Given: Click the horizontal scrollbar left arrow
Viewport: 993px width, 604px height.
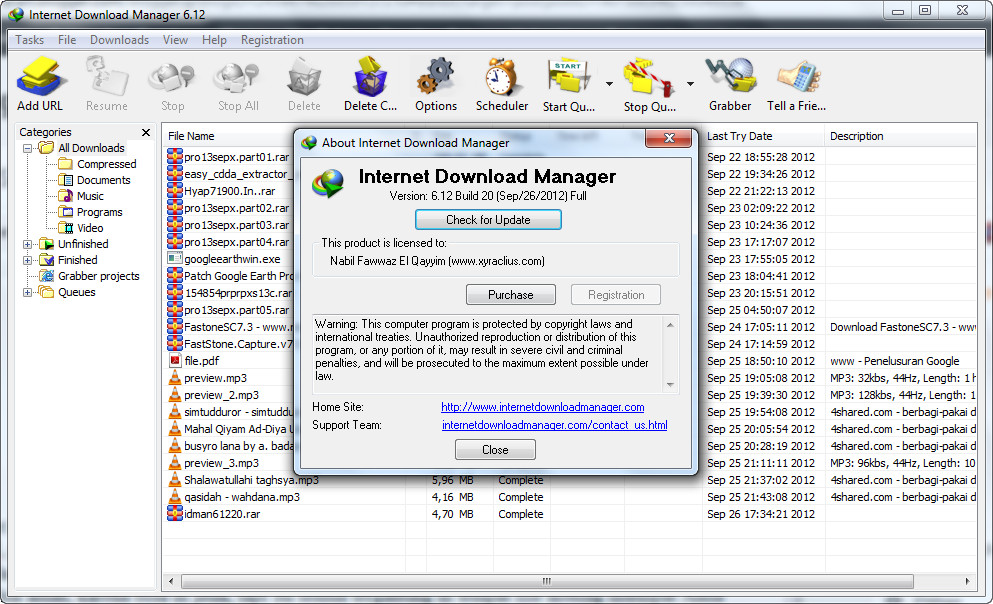Looking at the screenshot, I should 171,581.
